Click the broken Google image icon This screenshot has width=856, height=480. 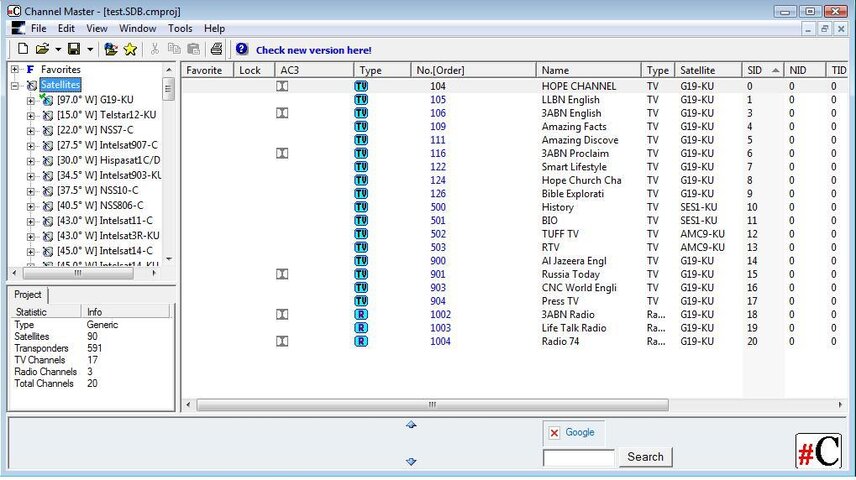(x=554, y=432)
